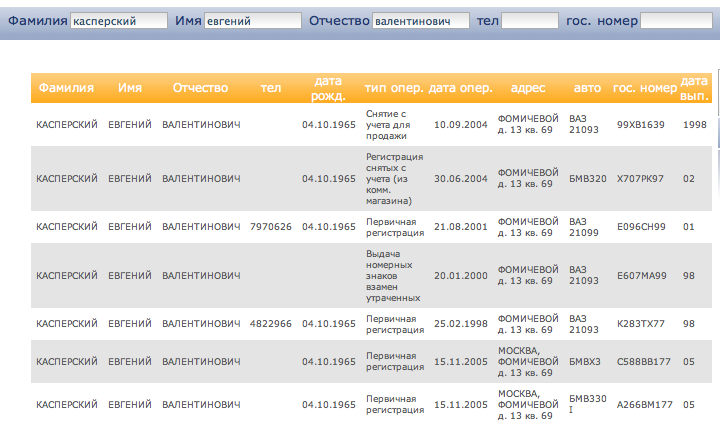Click address in the С588ВВ177 row
This screenshot has width=720, height=427.
(528, 362)
